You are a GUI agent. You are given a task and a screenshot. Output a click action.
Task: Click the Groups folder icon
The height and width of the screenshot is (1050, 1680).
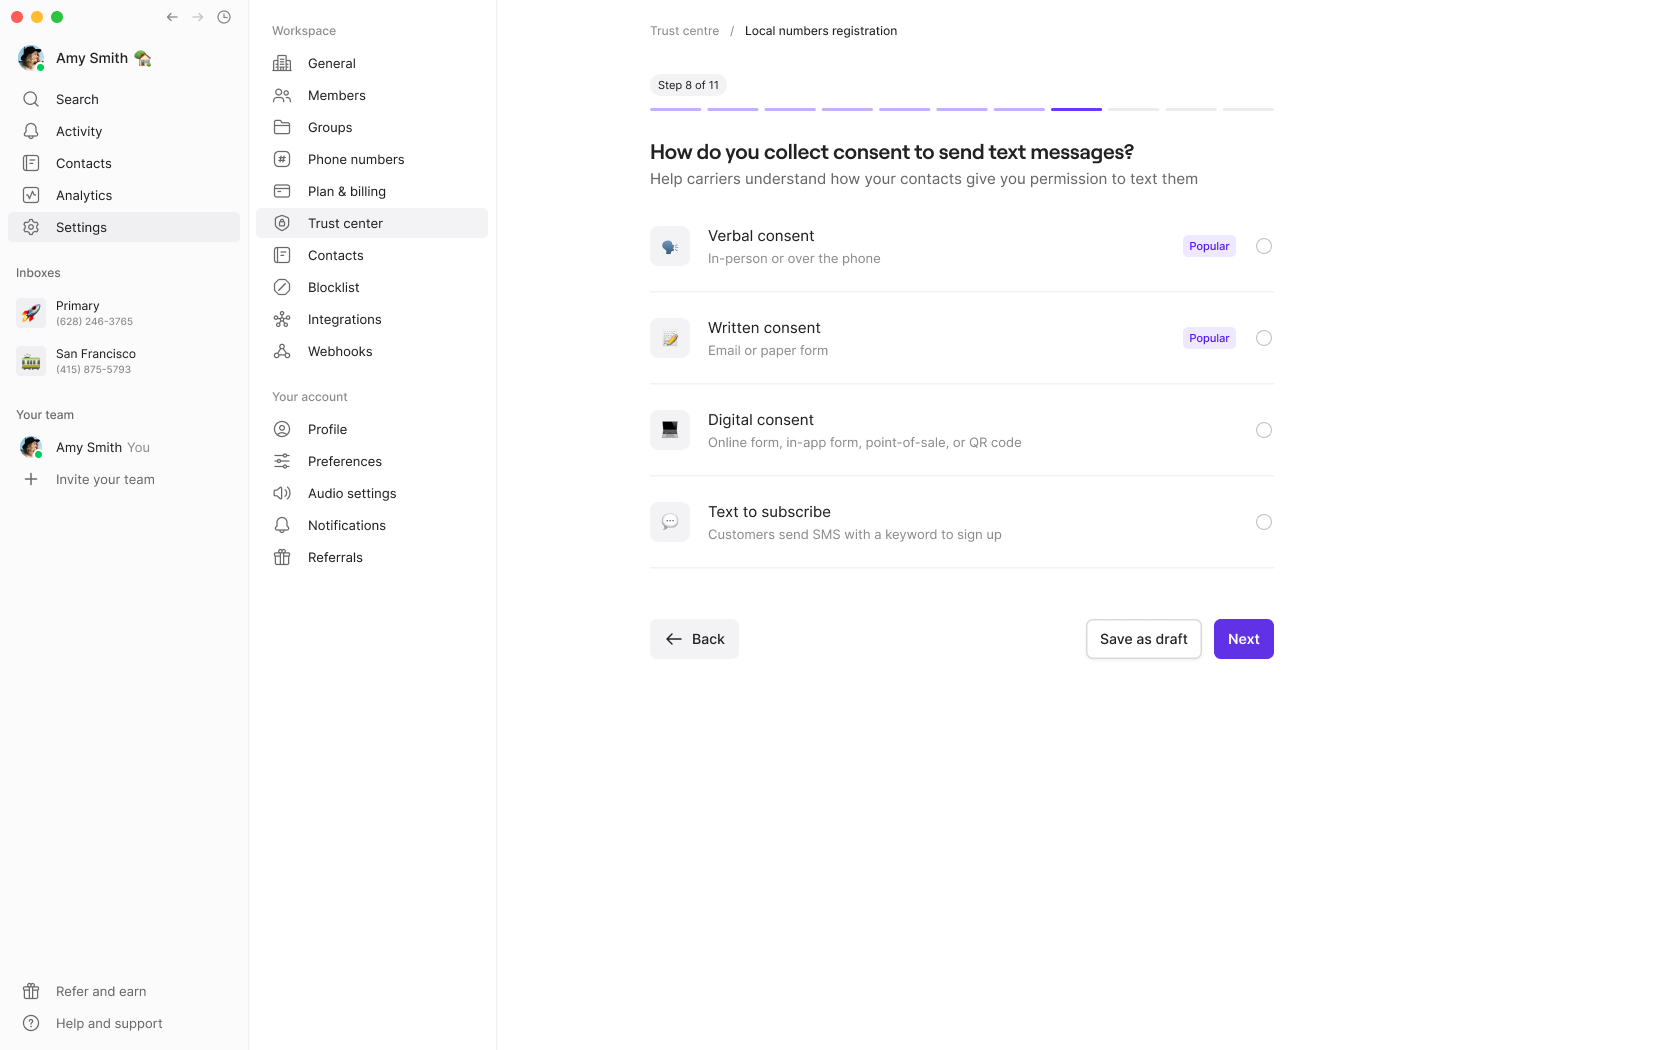pos(282,127)
